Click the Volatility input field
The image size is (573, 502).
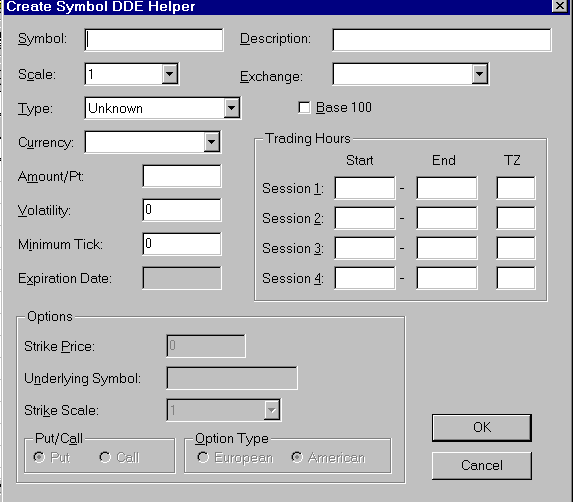(x=182, y=210)
